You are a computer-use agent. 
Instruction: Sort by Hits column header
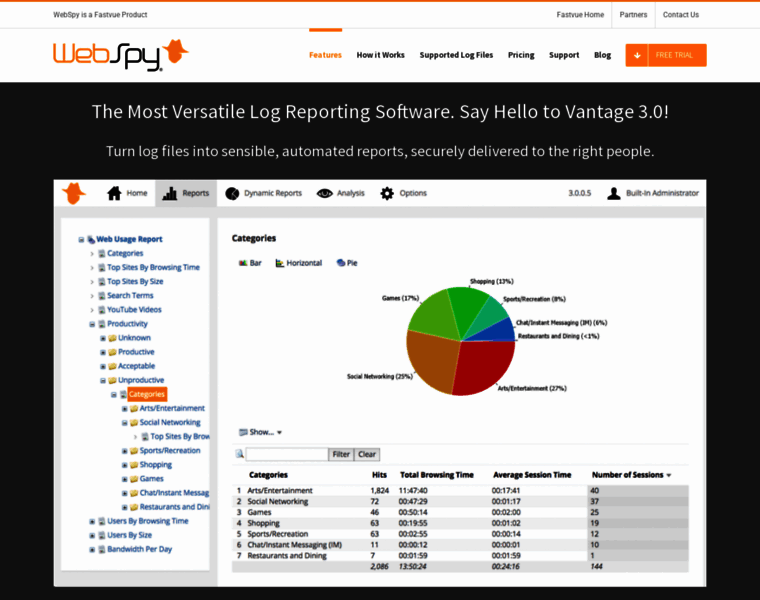(380, 475)
